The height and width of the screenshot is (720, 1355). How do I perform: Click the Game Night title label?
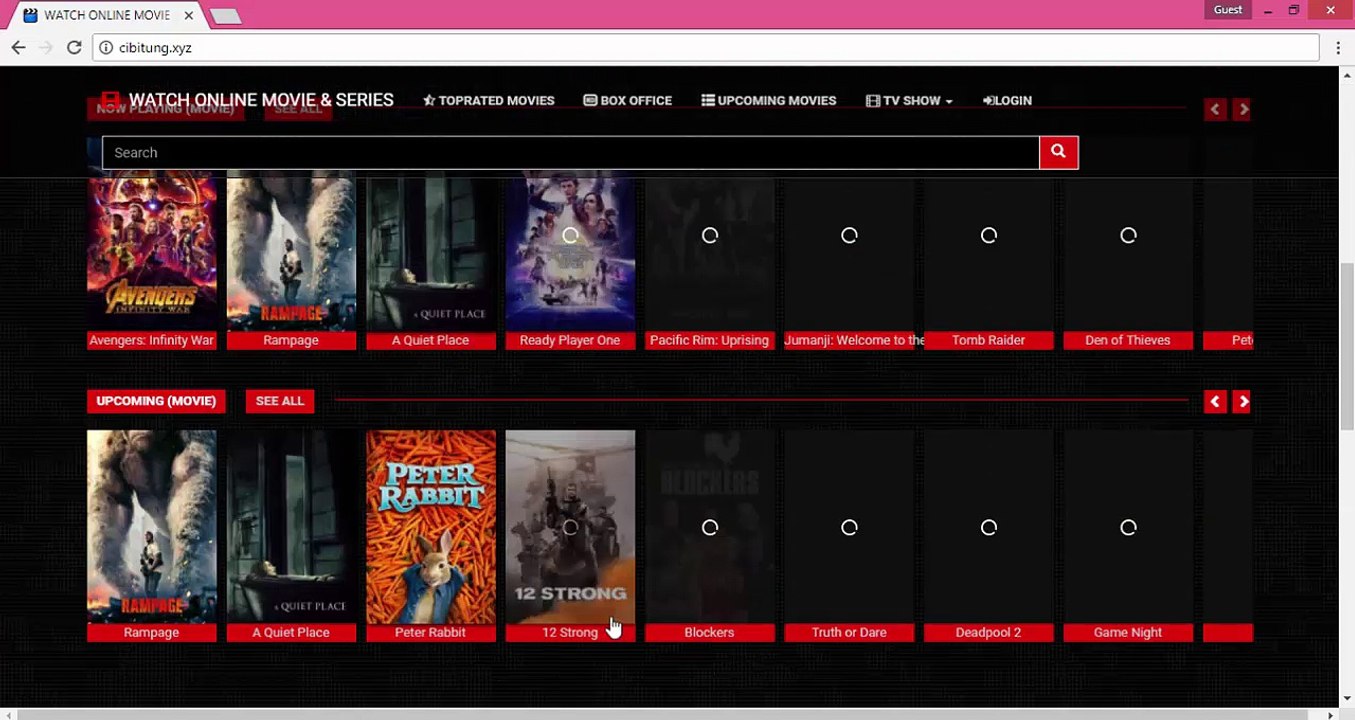(1128, 632)
